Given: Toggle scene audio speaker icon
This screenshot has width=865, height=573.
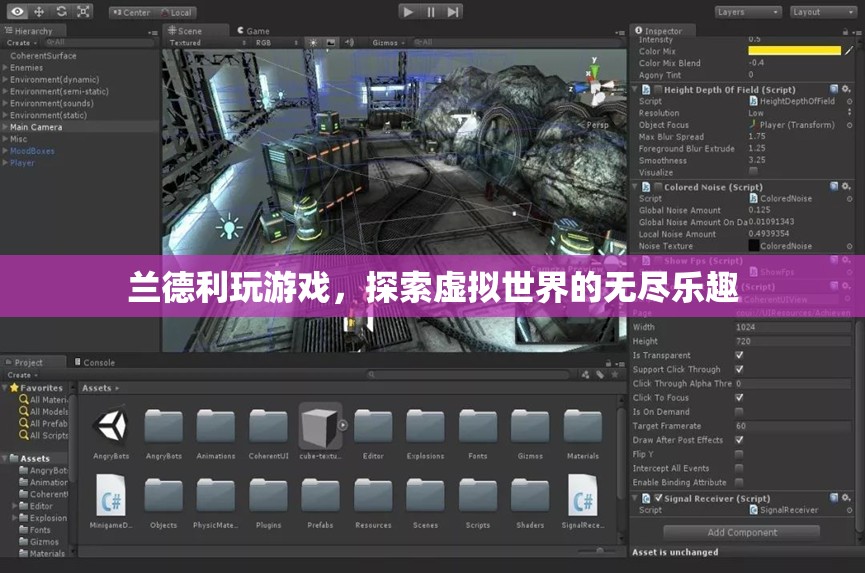Looking at the screenshot, I should 349,42.
